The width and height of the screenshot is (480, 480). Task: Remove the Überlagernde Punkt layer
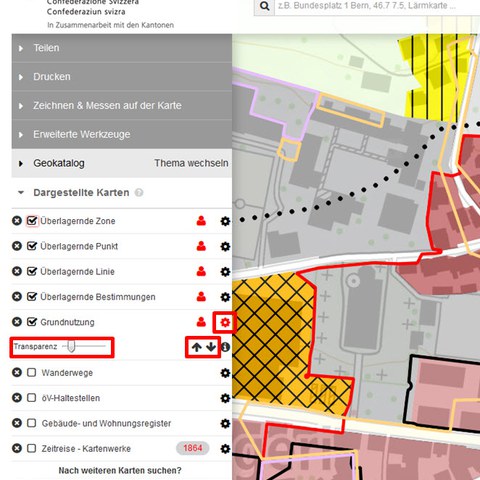click(17, 246)
